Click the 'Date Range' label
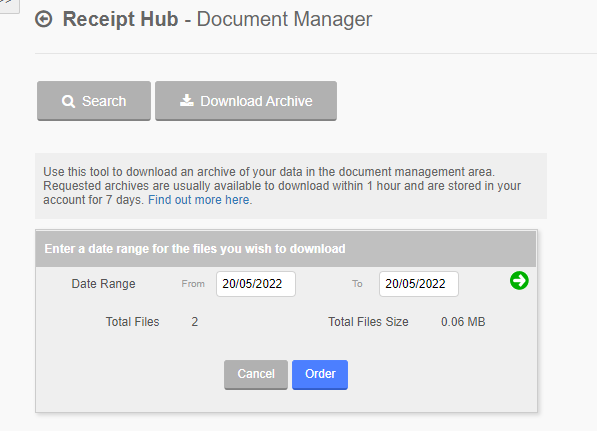Image resolution: width=597 pixels, height=431 pixels. pos(104,284)
